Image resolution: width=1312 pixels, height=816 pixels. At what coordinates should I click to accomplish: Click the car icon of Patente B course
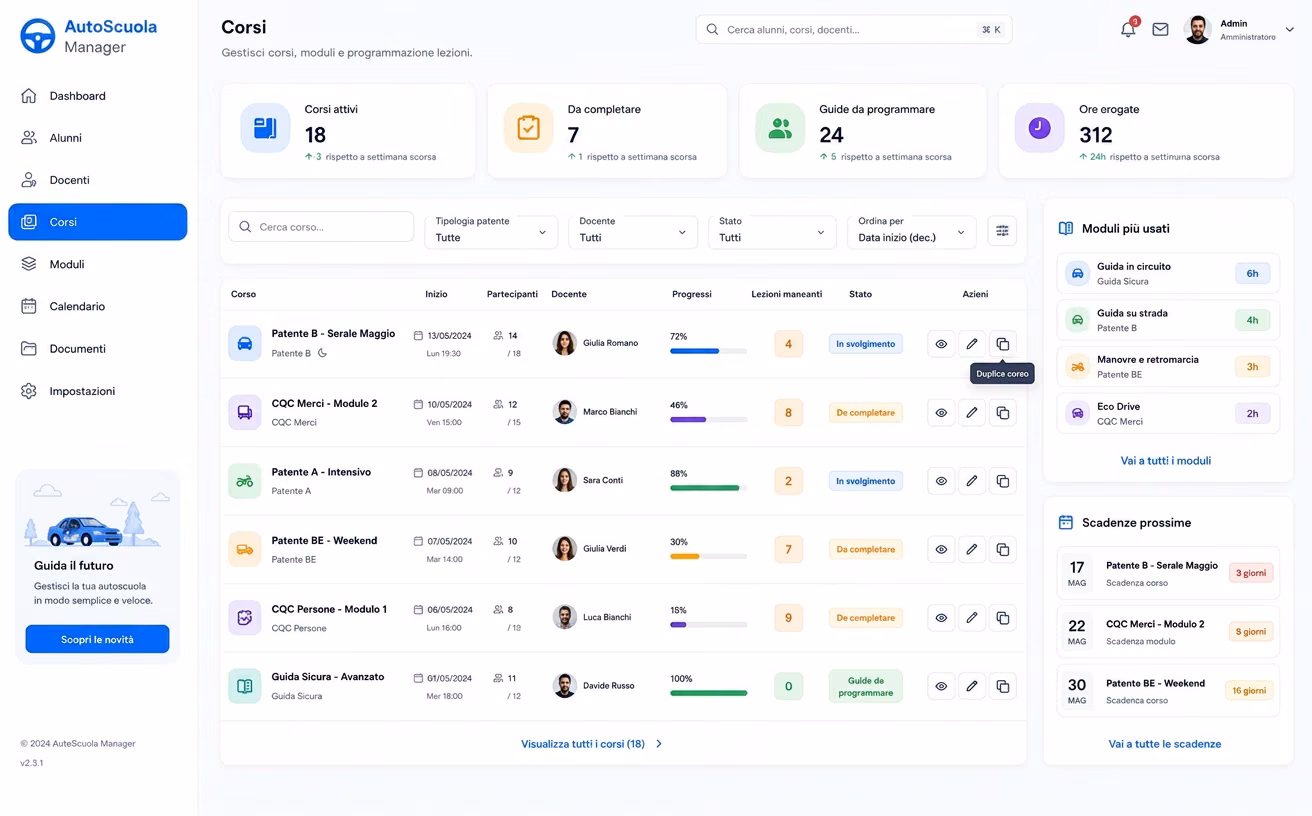tap(245, 343)
